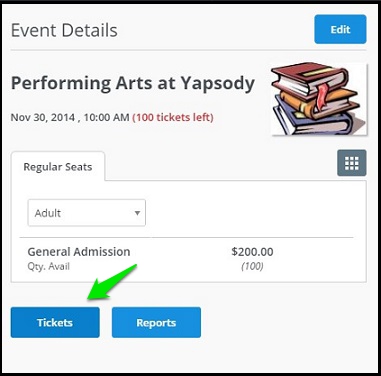Click the green arrow pointing to Tickets
Image resolution: width=381 pixels, height=376 pixels.
(x=112, y=282)
